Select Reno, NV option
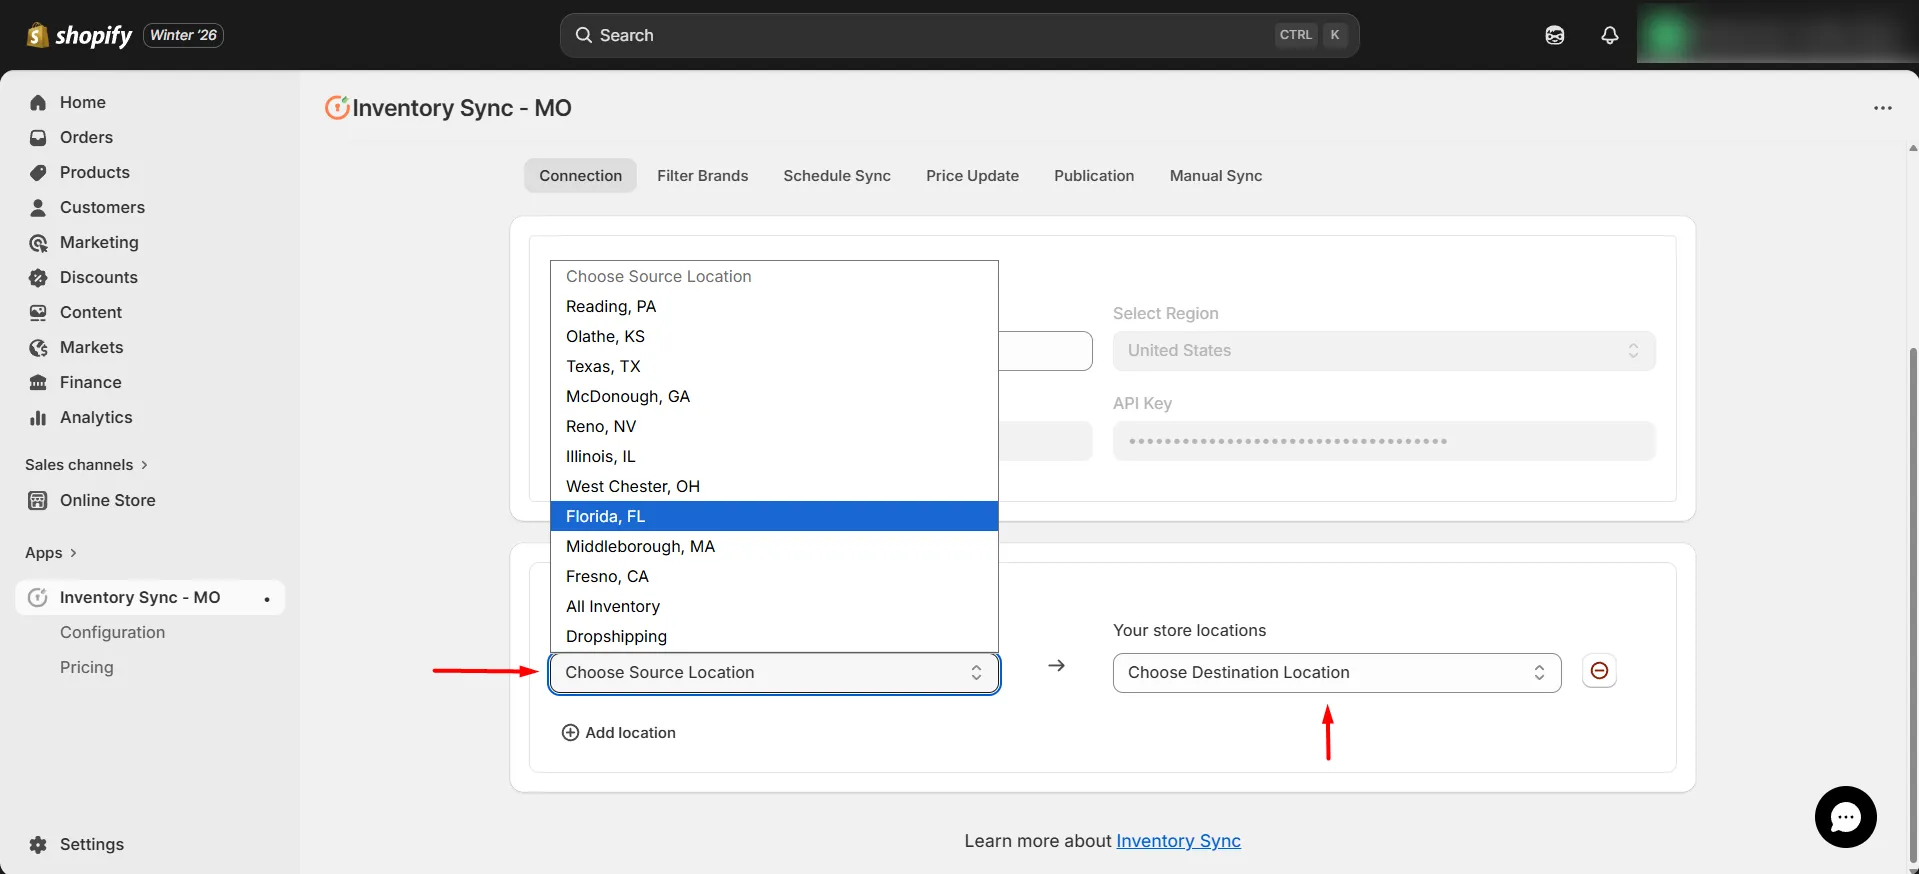 pyautogui.click(x=774, y=426)
